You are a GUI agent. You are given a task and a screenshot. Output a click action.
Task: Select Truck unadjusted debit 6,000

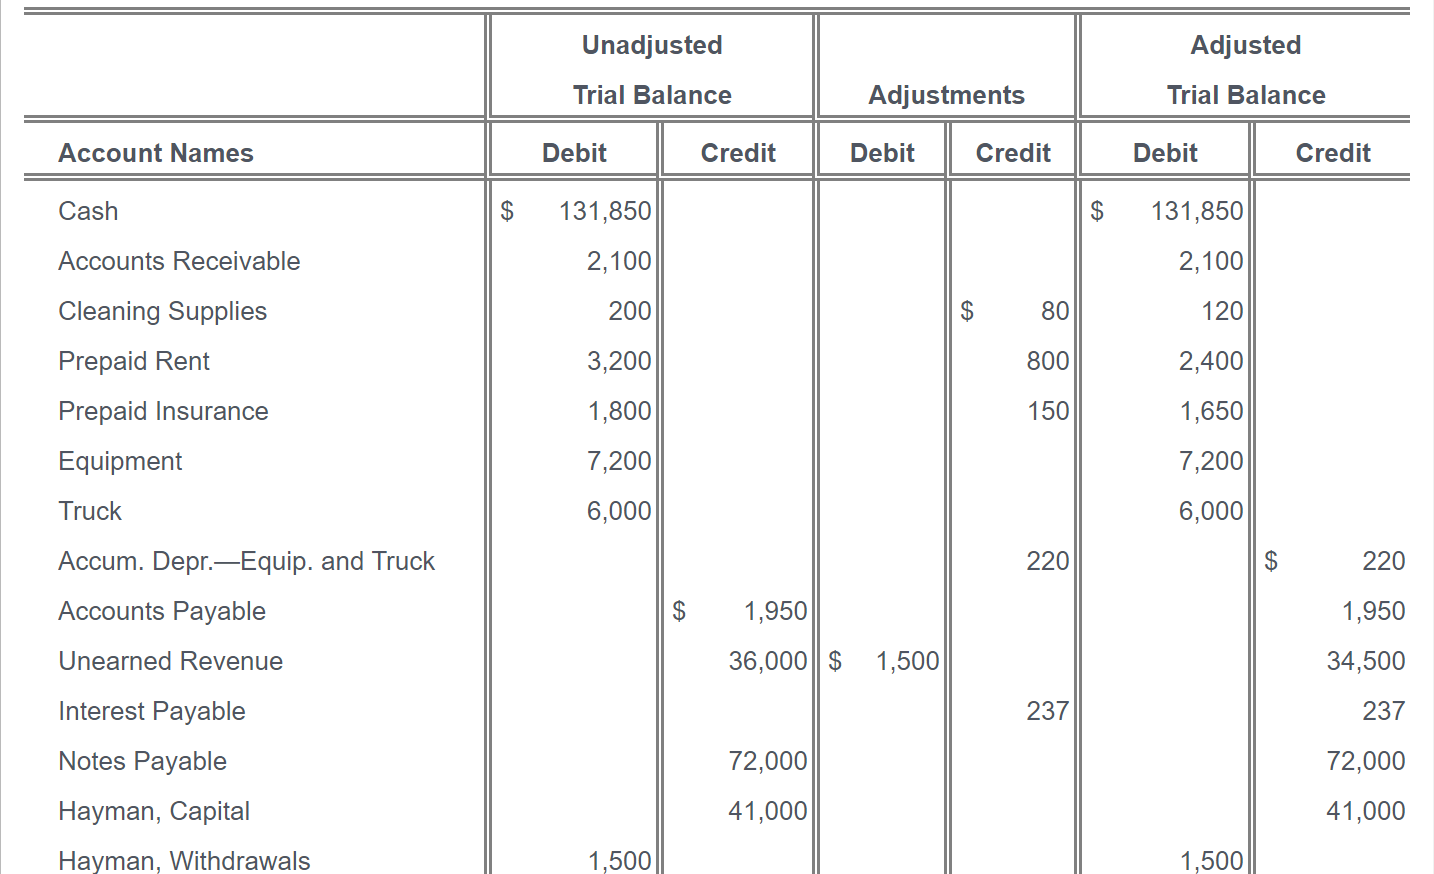point(618,511)
